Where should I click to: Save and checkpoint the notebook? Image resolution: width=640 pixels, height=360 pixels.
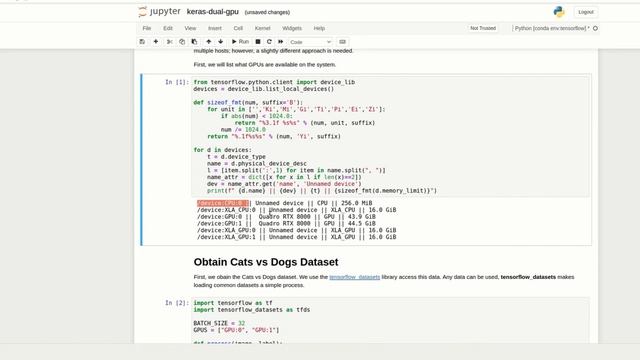click(x=142, y=42)
